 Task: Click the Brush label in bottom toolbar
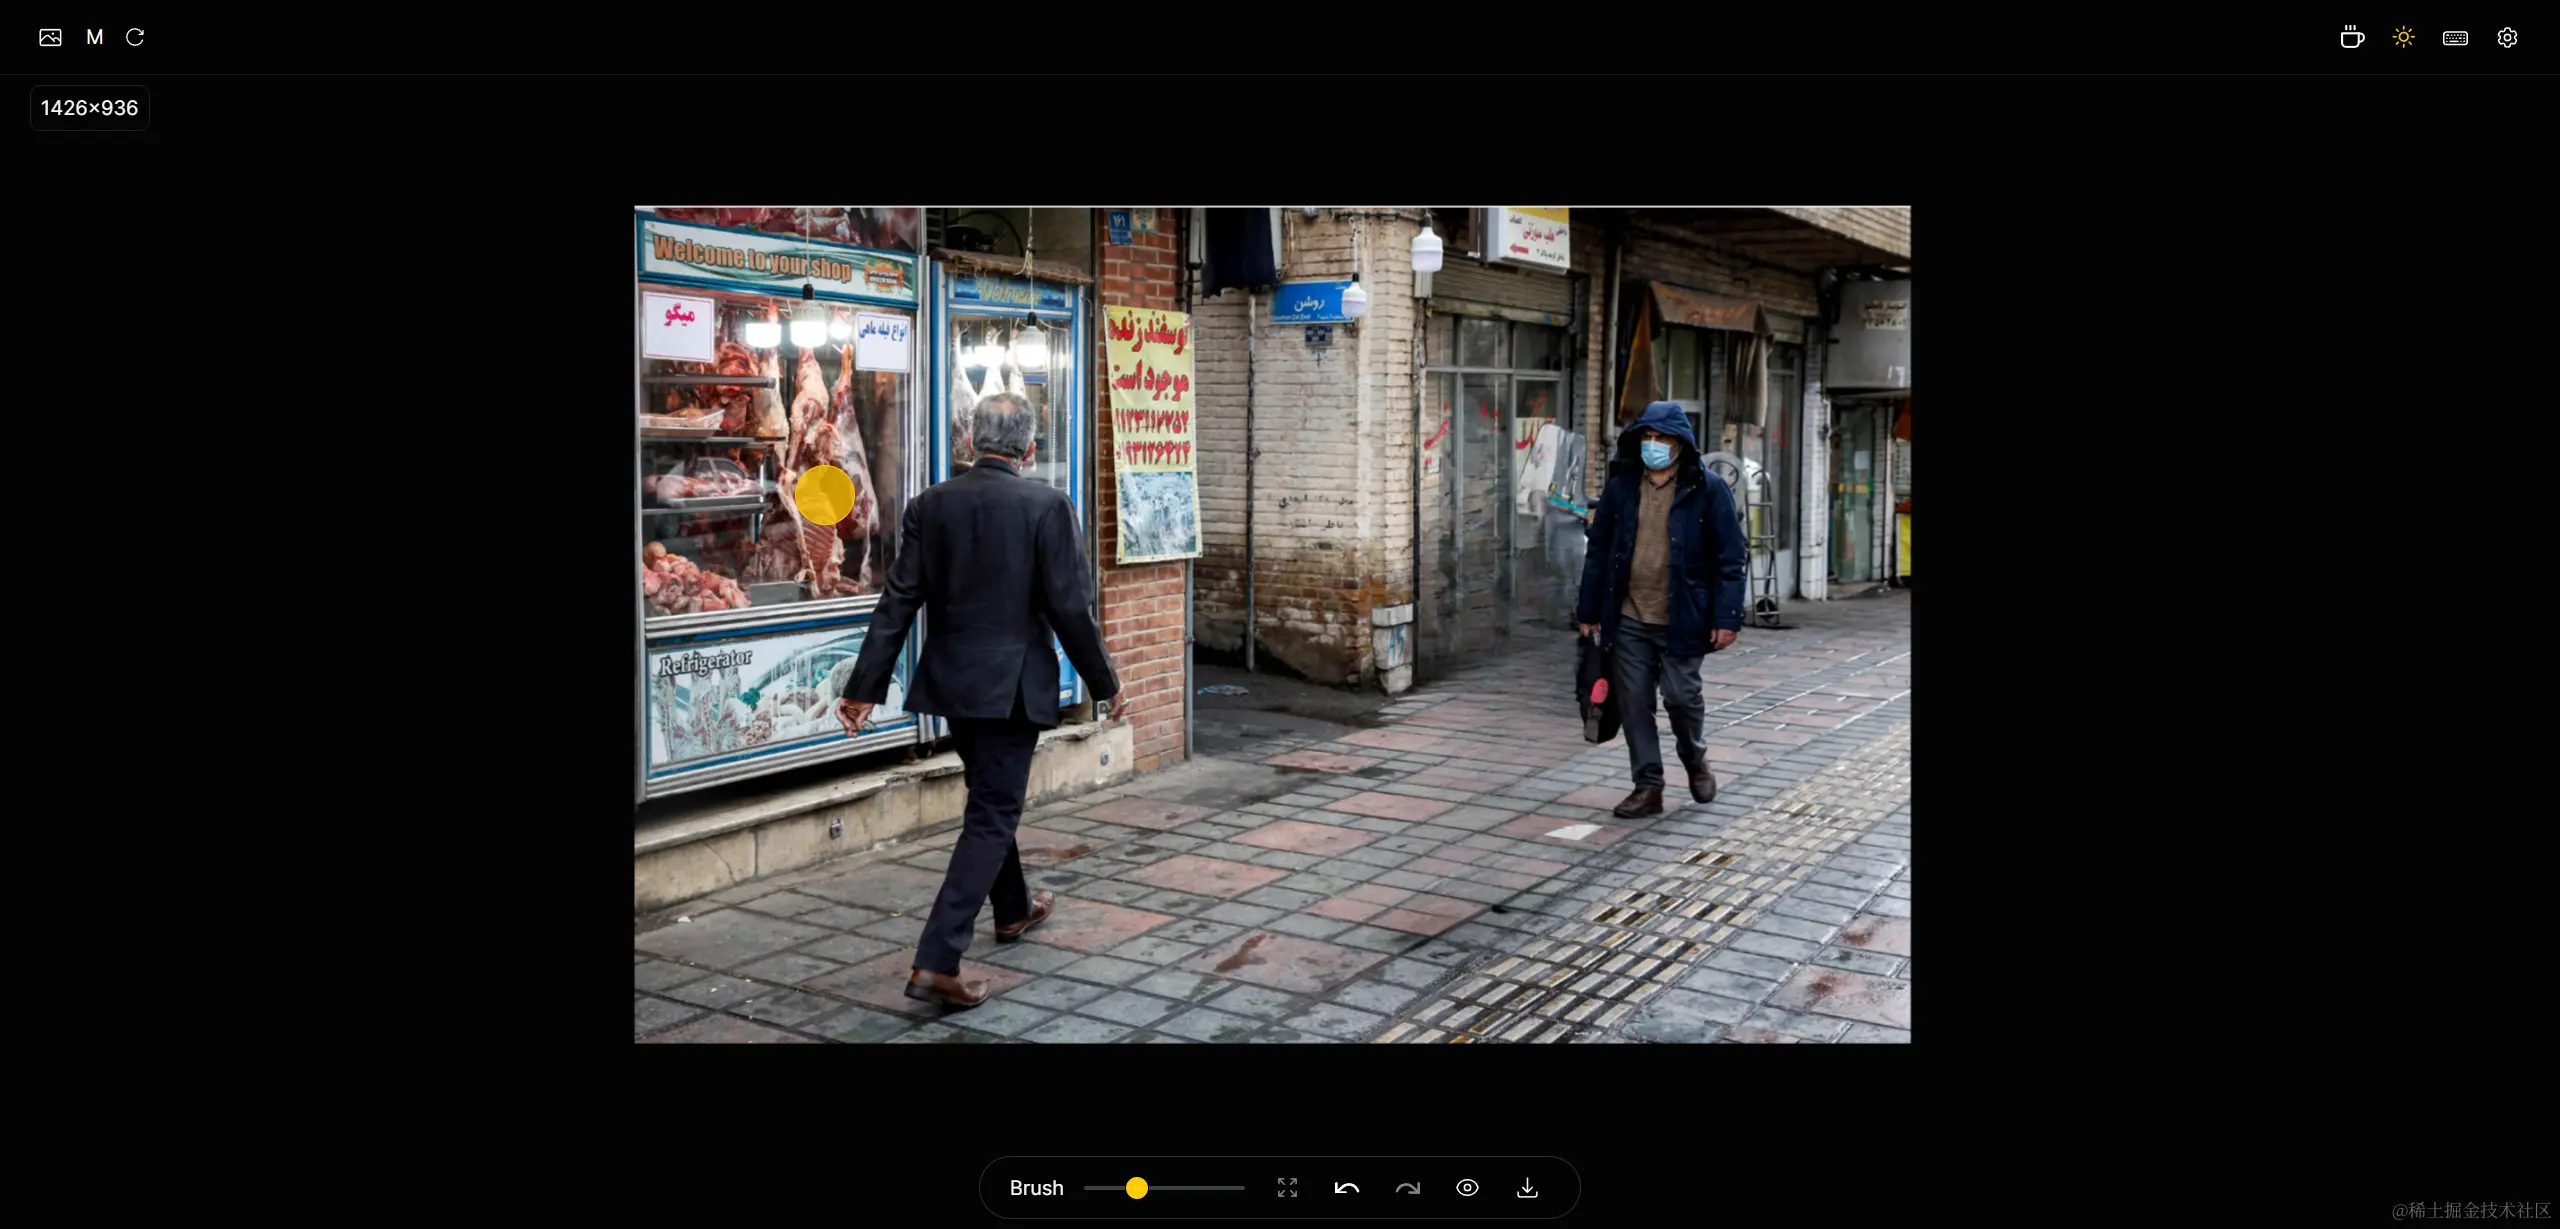[1036, 1188]
